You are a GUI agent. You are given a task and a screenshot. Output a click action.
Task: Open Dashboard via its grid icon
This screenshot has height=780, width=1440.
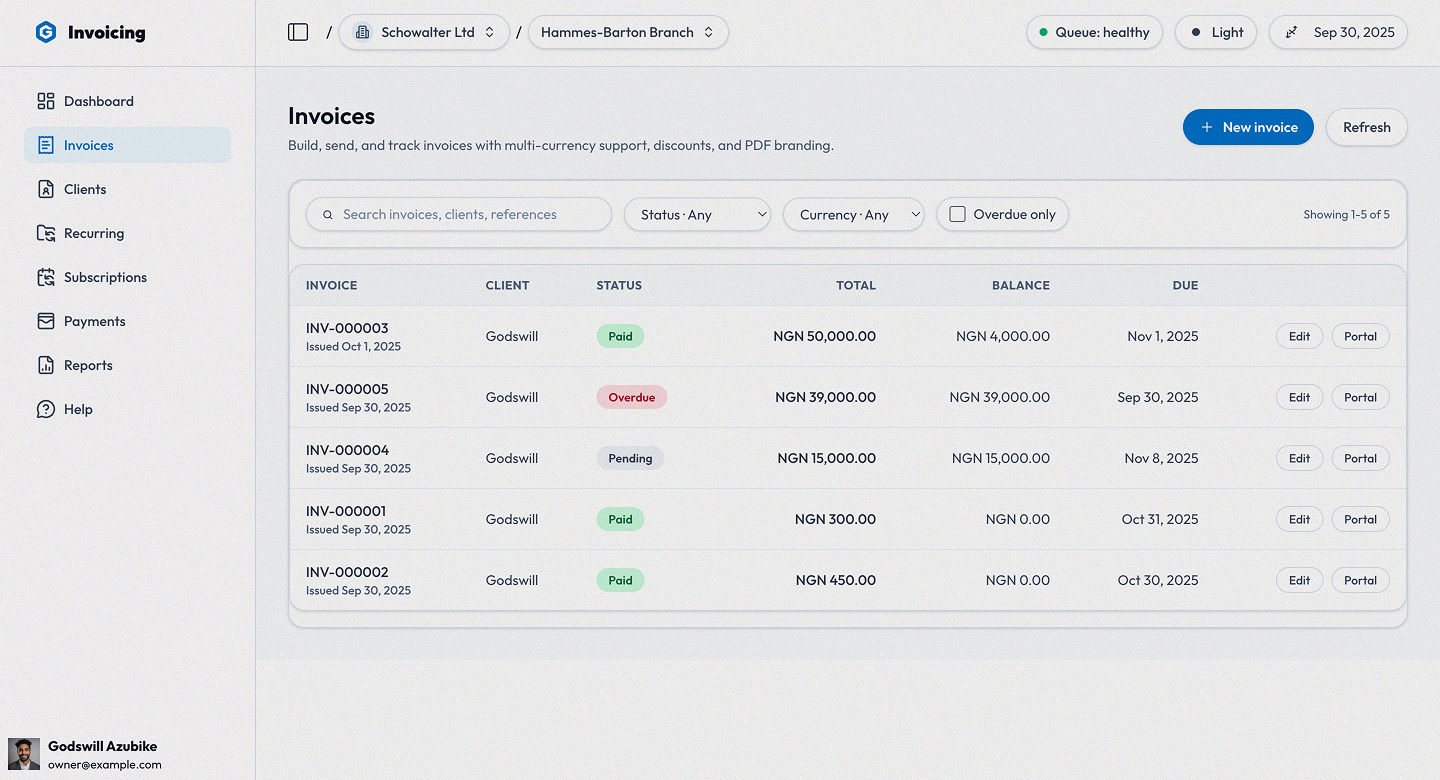click(x=46, y=101)
